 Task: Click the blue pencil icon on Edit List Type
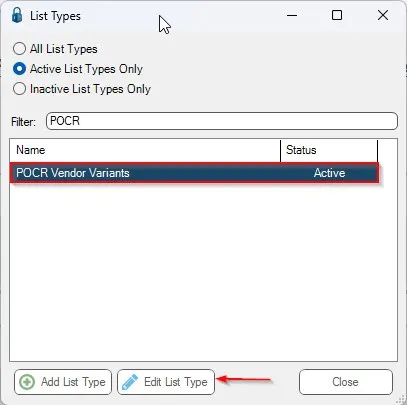(130, 382)
